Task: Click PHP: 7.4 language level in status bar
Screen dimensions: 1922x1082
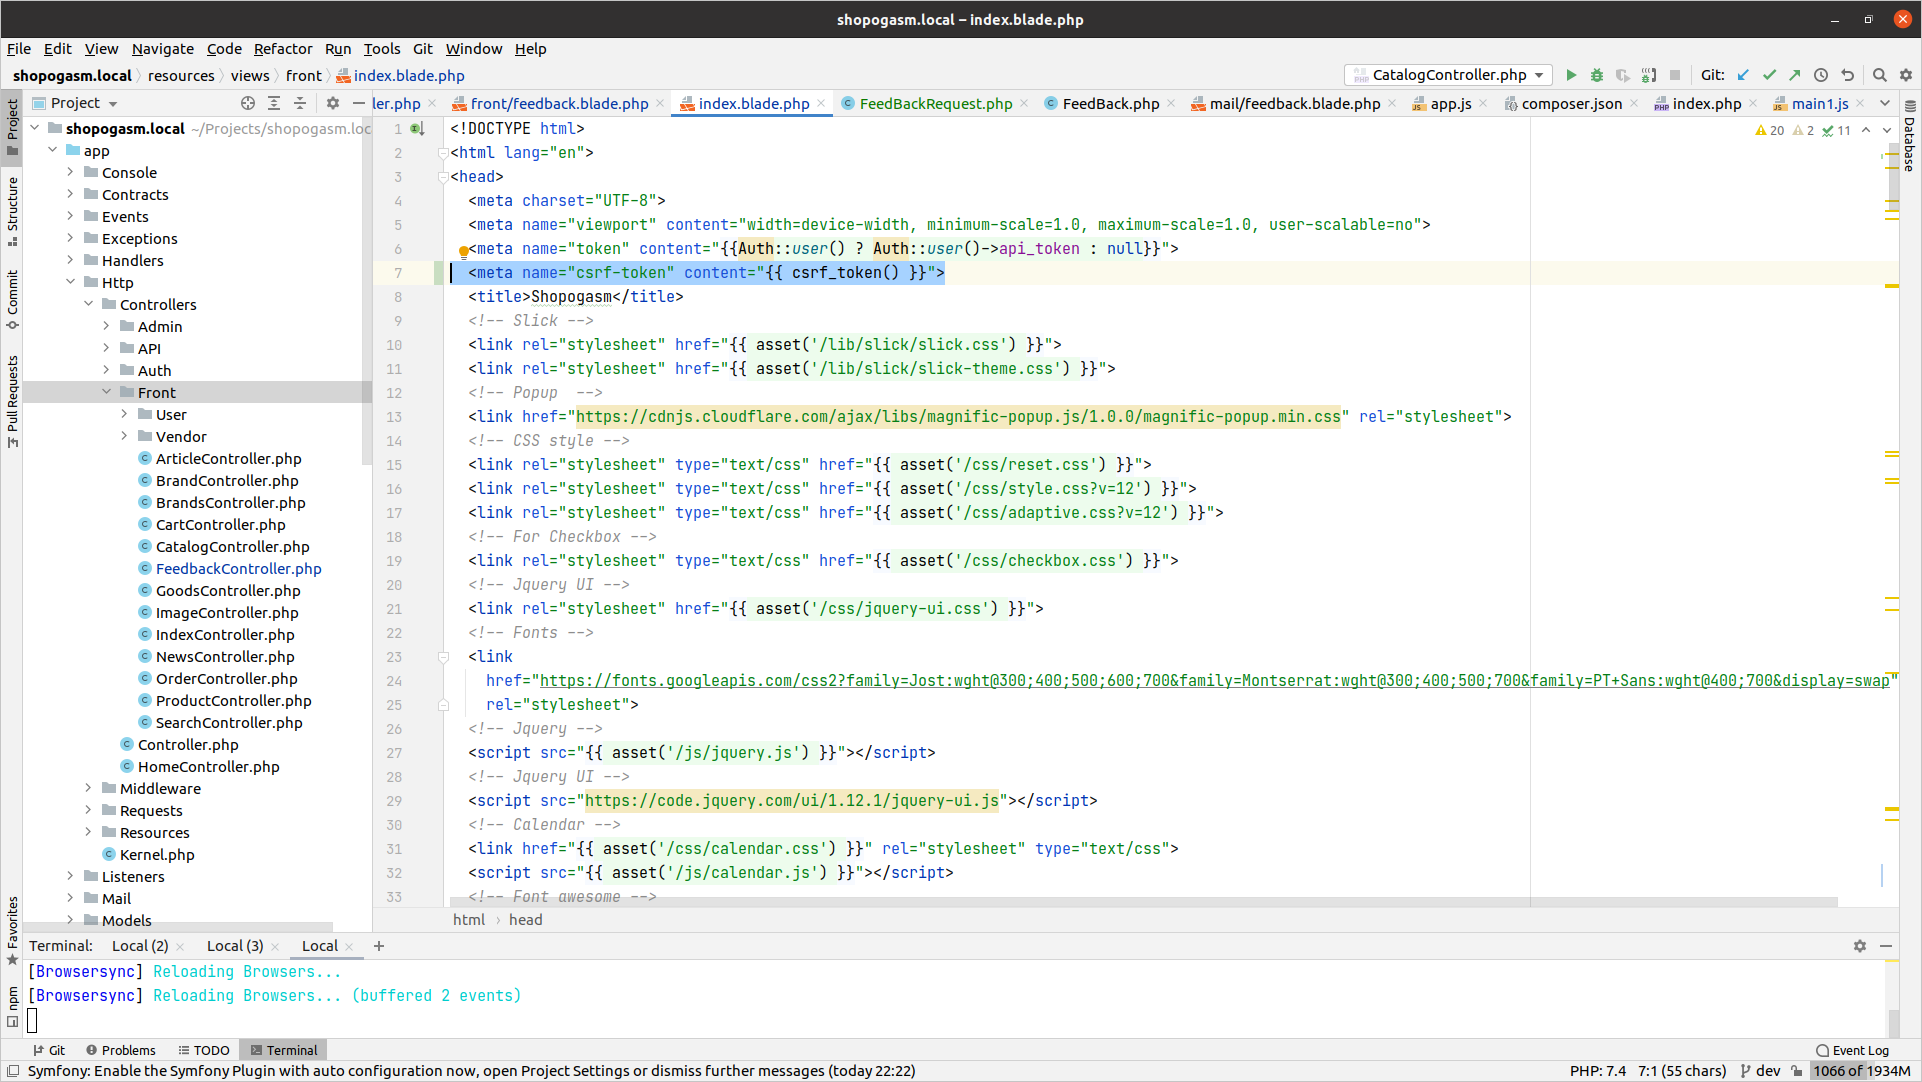Action: pyautogui.click(x=1597, y=1071)
